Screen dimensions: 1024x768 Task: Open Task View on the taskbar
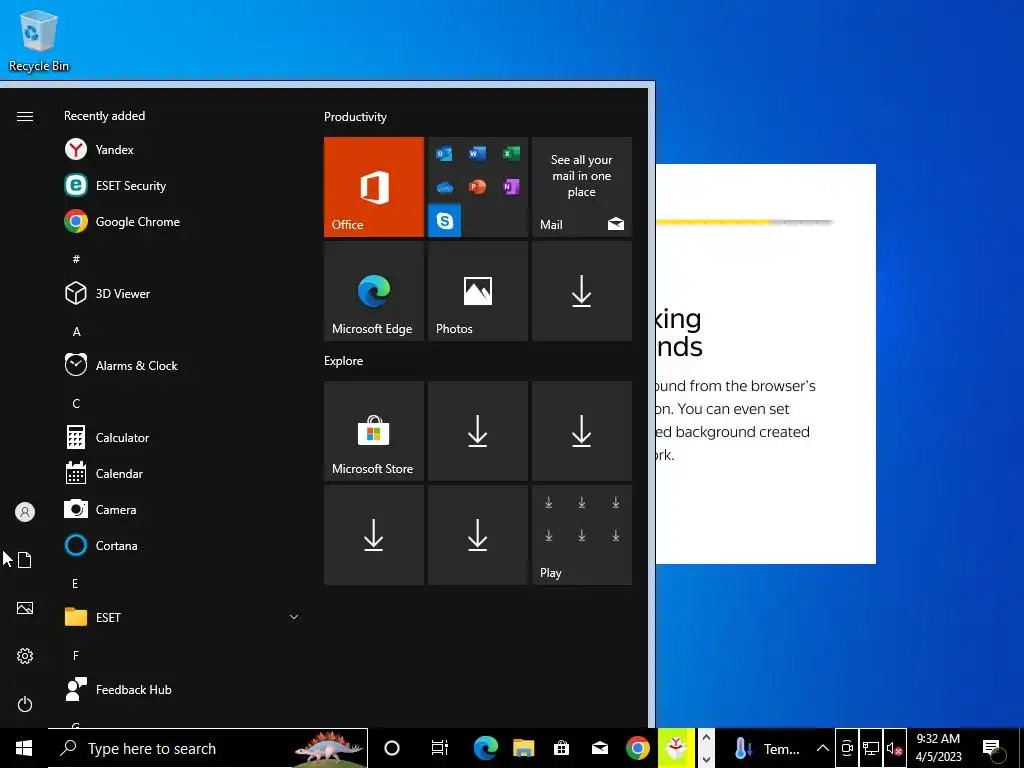(x=440, y=748)
